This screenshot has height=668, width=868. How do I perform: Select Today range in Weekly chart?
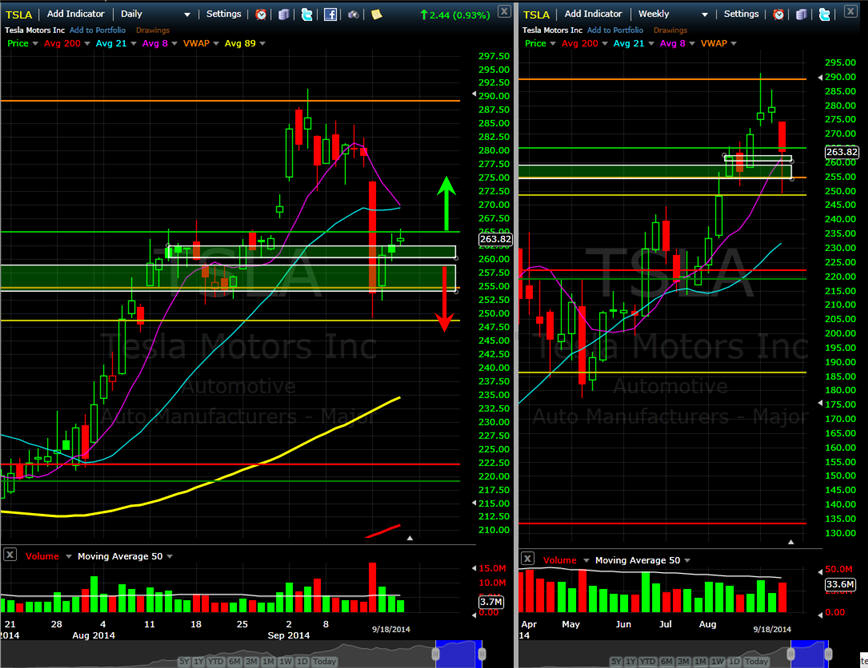tap(756, 661)
